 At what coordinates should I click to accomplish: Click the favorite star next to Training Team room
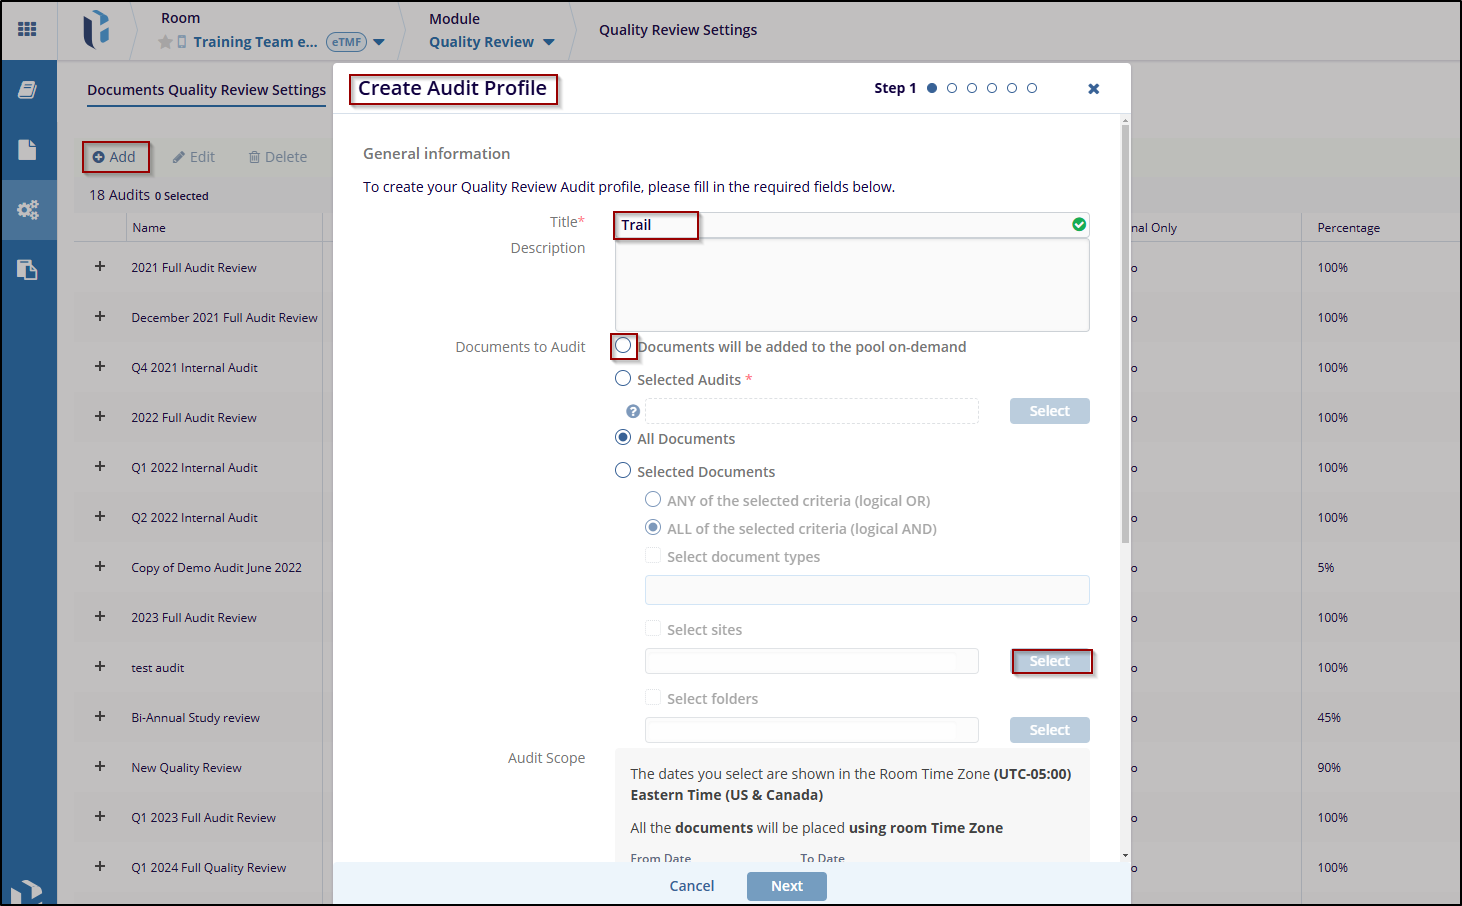(x=165, y=42)
